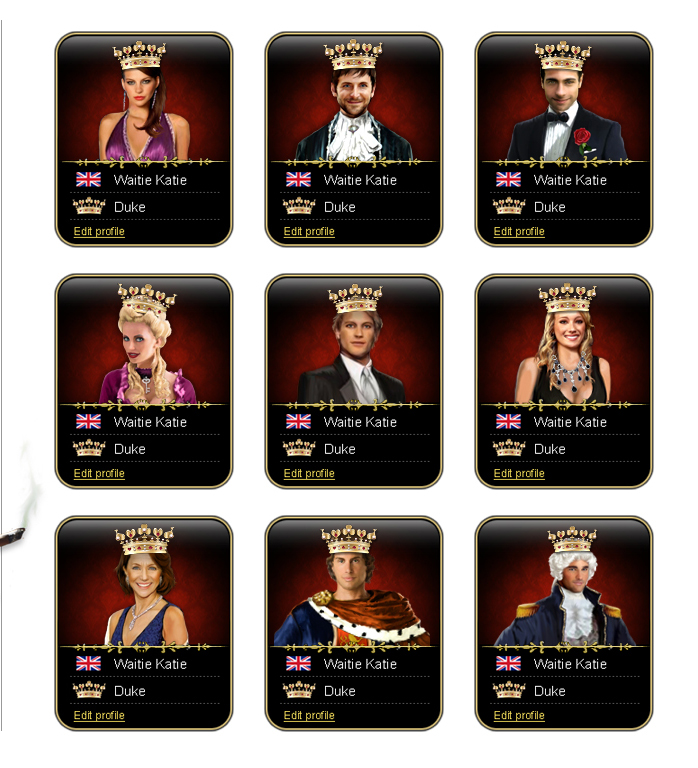
Task: Select avatar of king in ermine robe
Action: (351, 586)
